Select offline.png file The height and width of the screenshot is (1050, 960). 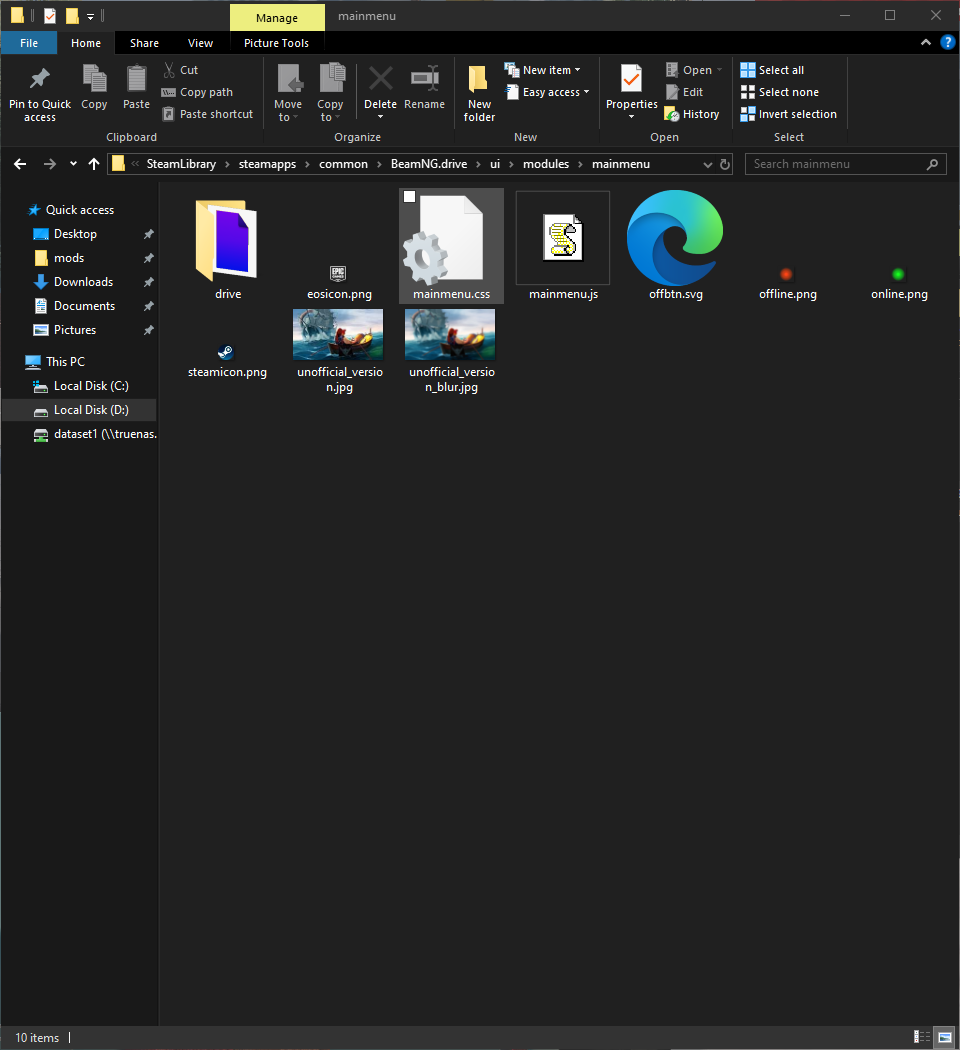[x=787, y=283]
